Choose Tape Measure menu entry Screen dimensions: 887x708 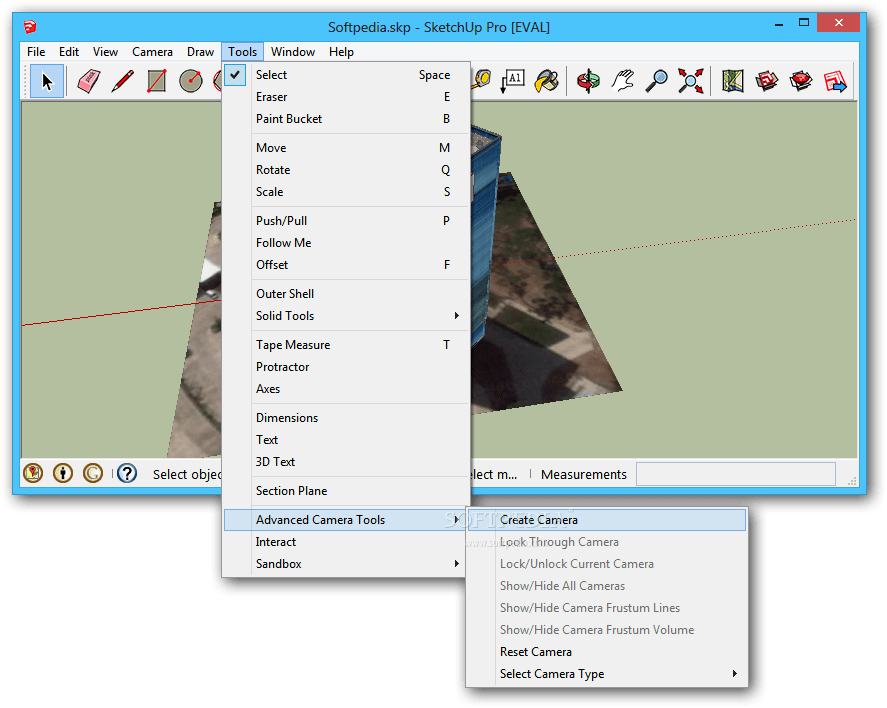pos(346,344)
